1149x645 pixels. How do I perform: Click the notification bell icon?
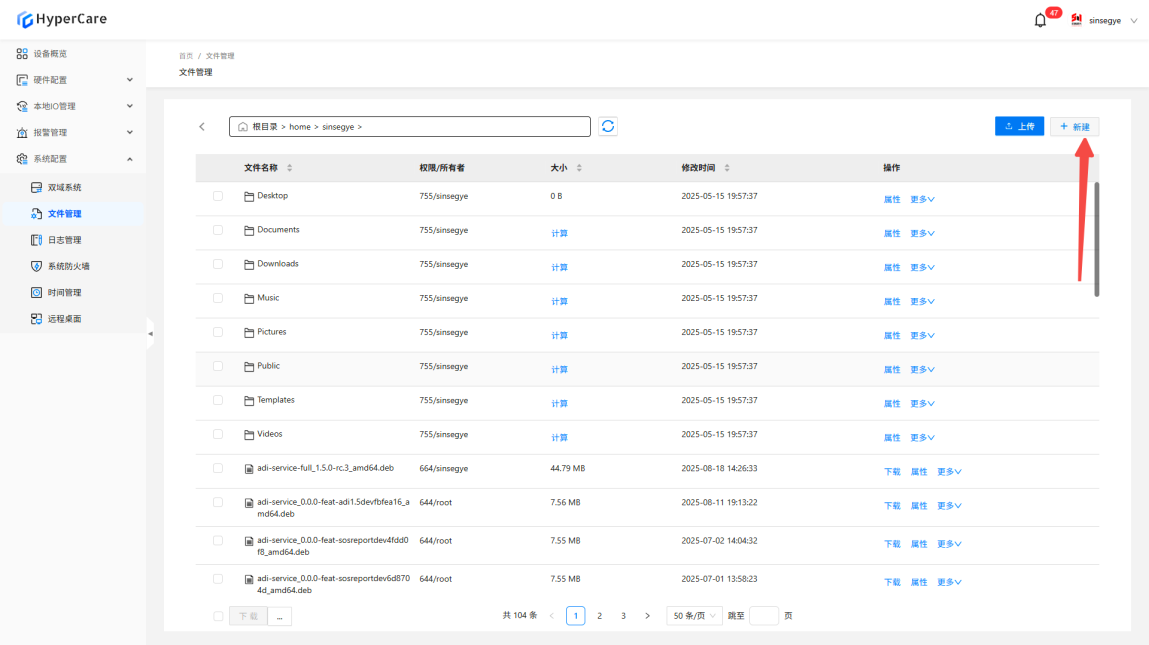tap(1040, 20)
